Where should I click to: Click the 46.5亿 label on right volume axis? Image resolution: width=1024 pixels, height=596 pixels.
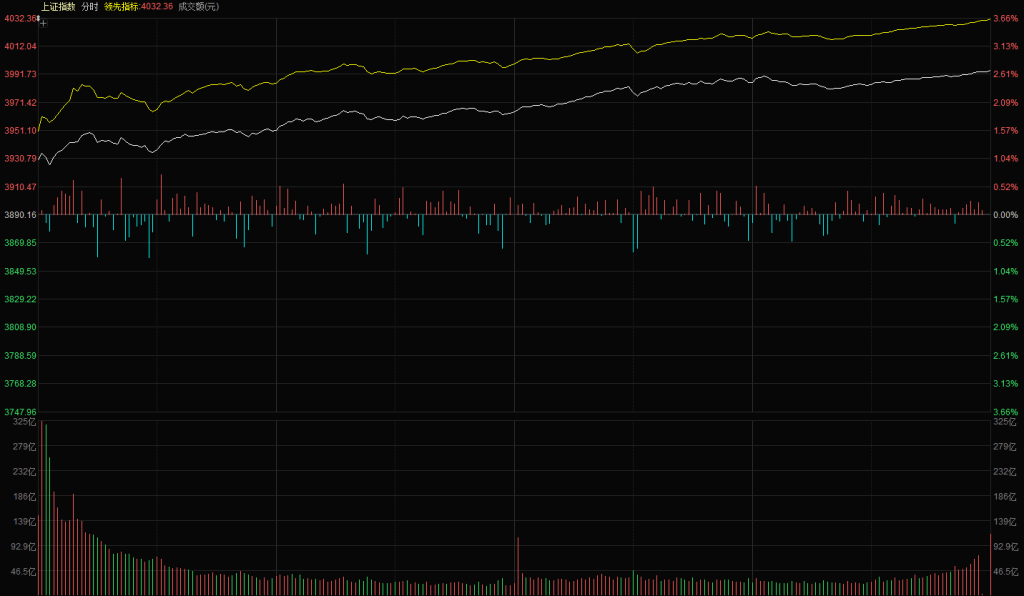1004,572
